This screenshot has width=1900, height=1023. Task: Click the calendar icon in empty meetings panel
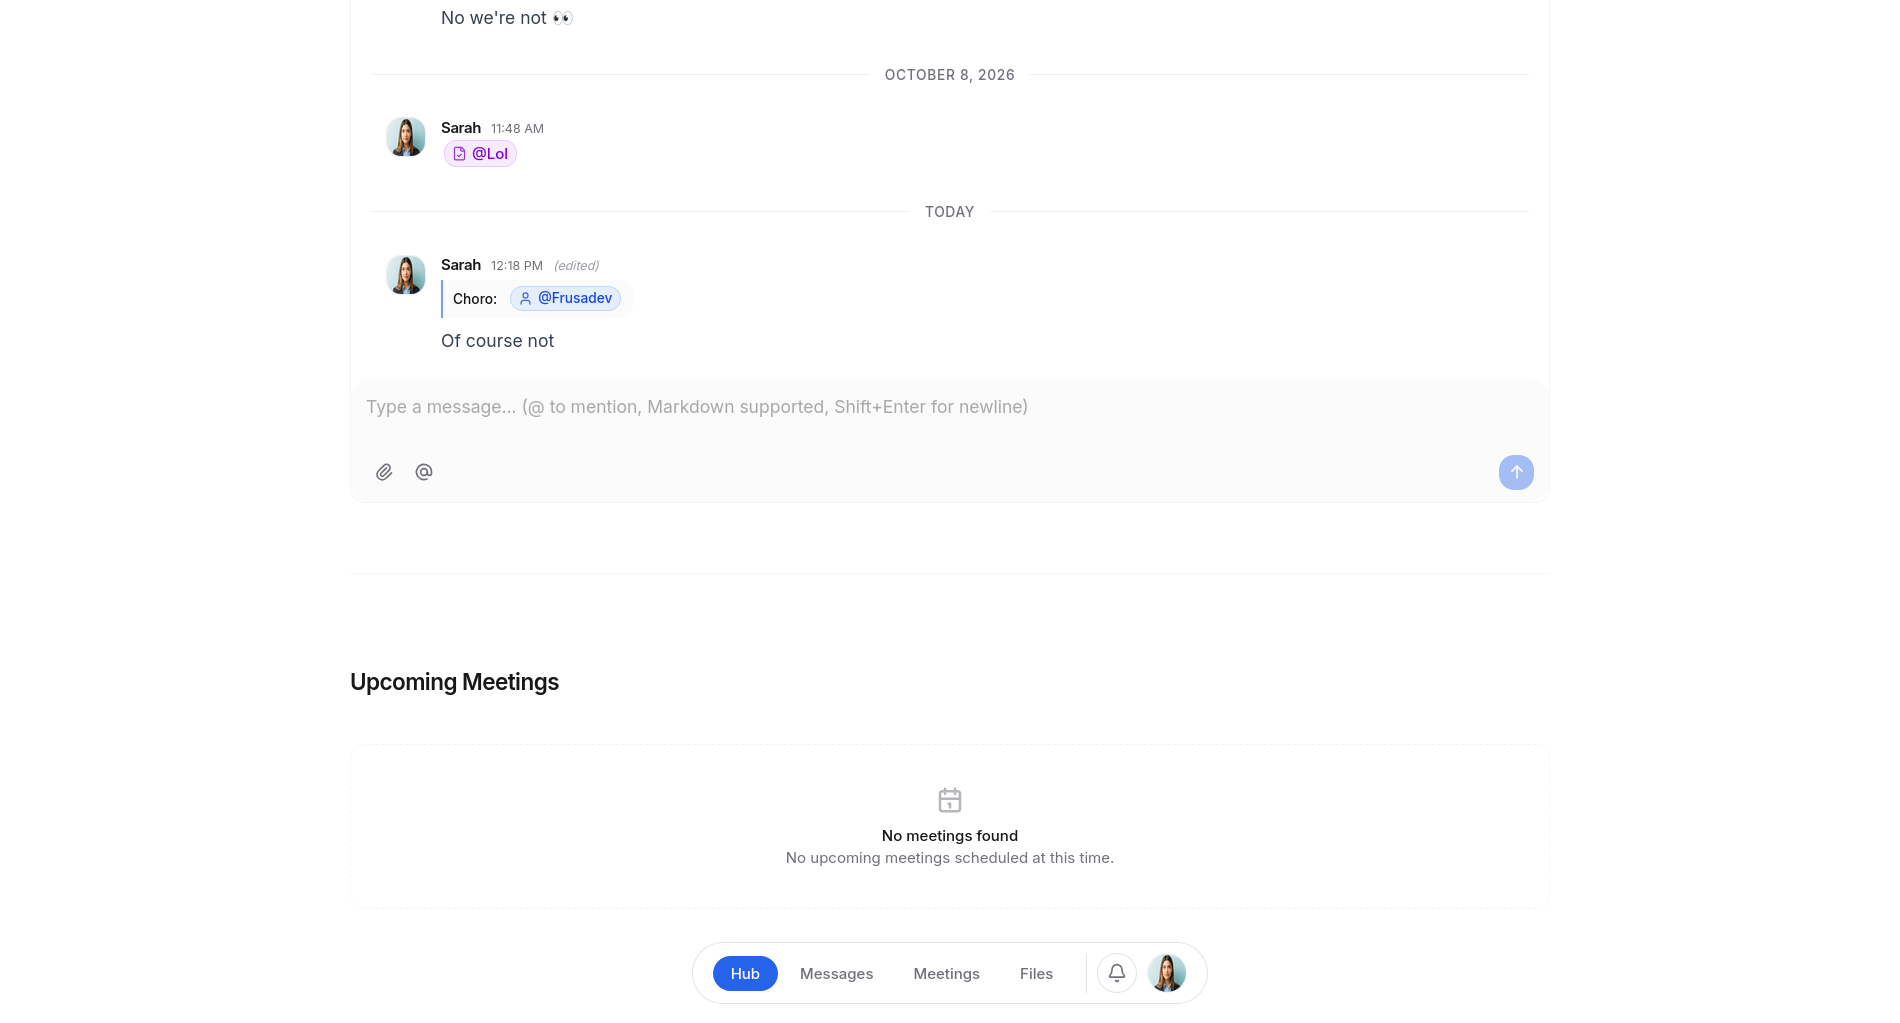(950, 800)
